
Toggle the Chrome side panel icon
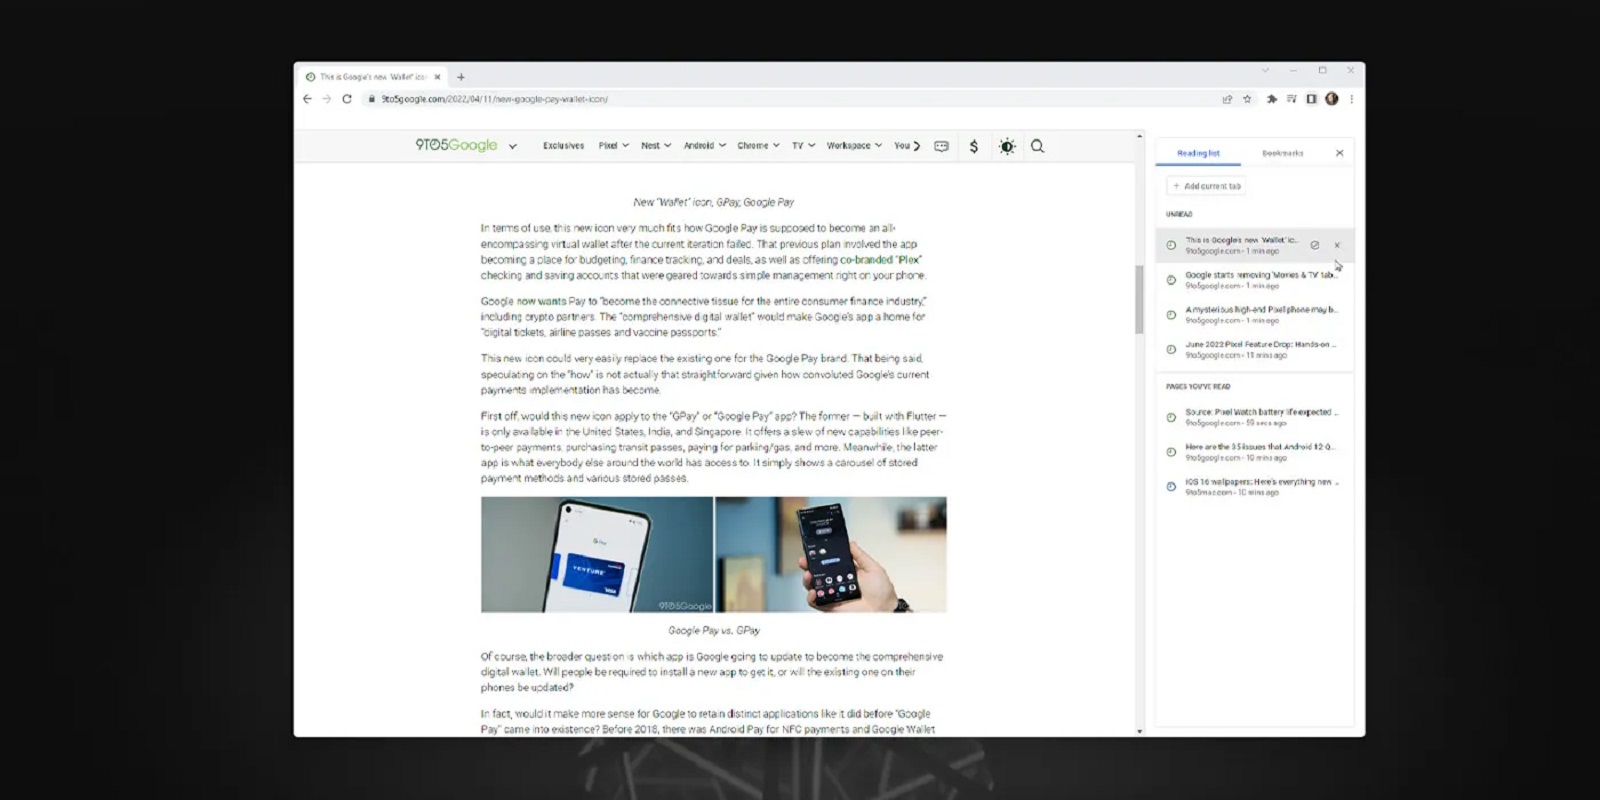point(1311,99)
